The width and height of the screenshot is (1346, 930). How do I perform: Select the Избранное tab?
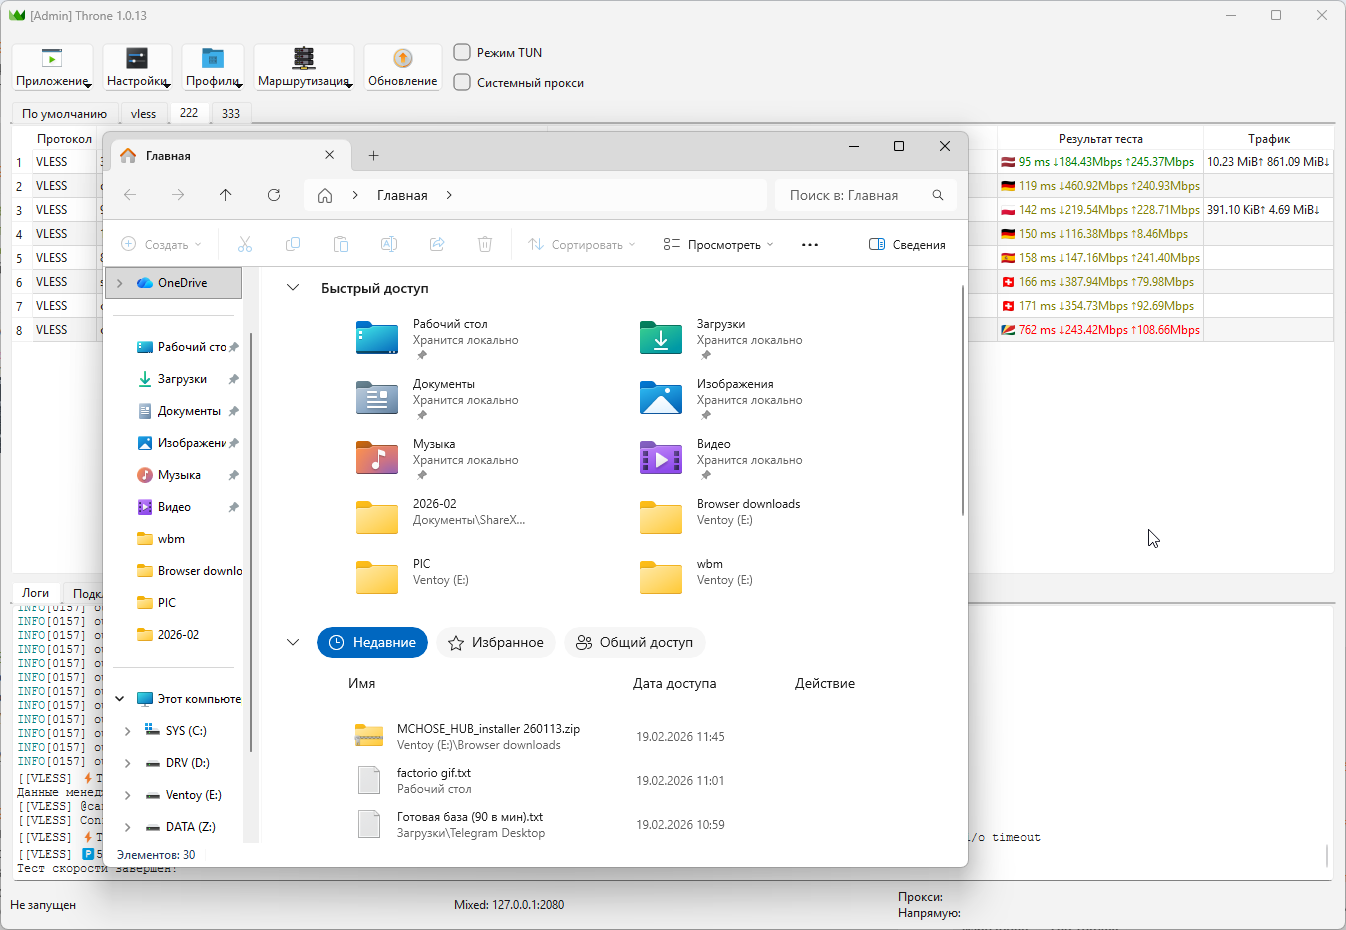[496, 643]
